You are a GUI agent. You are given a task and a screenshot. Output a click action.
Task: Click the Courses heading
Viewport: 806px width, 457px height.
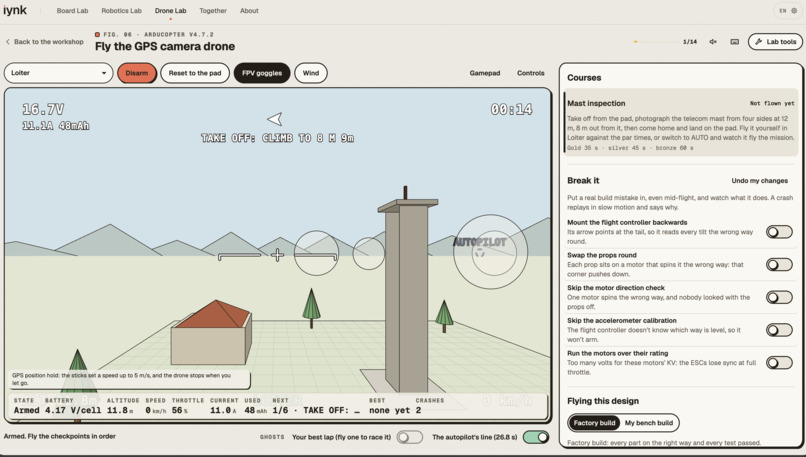coord(584,78)
